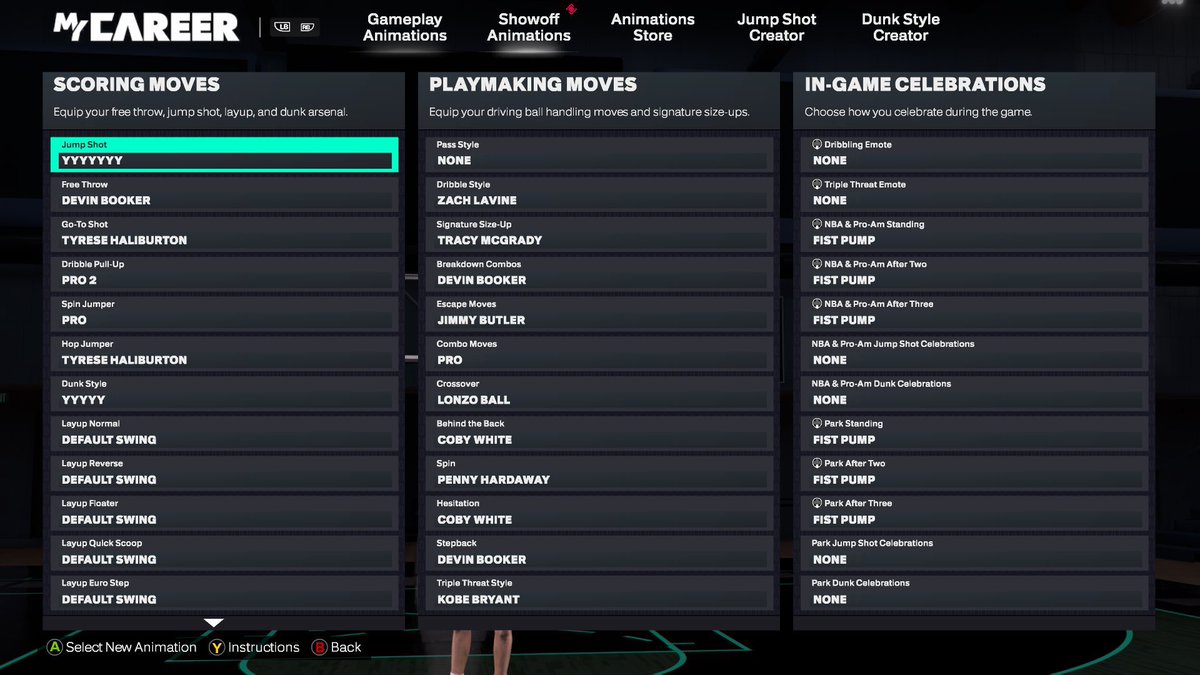Select the Dunk Style YYYYY slot
The height and width of the screenshot is (675, 1200).
pos(224,394)
